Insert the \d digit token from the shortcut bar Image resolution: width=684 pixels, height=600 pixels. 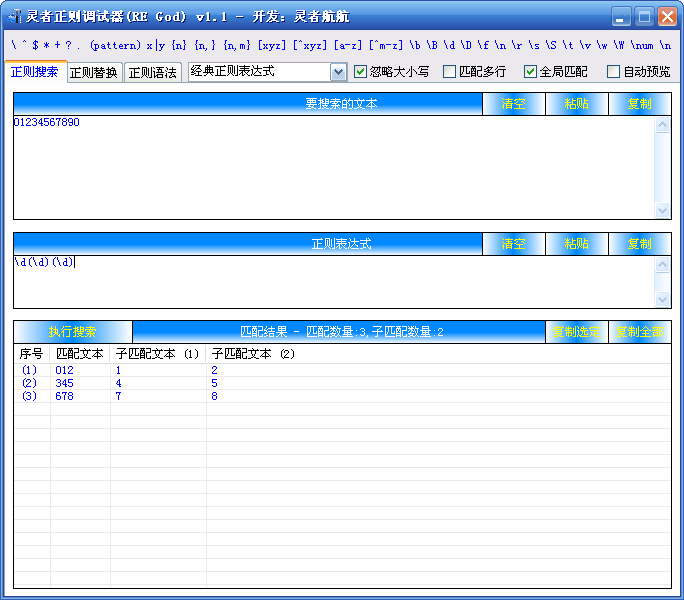click(x=453, y=45)
